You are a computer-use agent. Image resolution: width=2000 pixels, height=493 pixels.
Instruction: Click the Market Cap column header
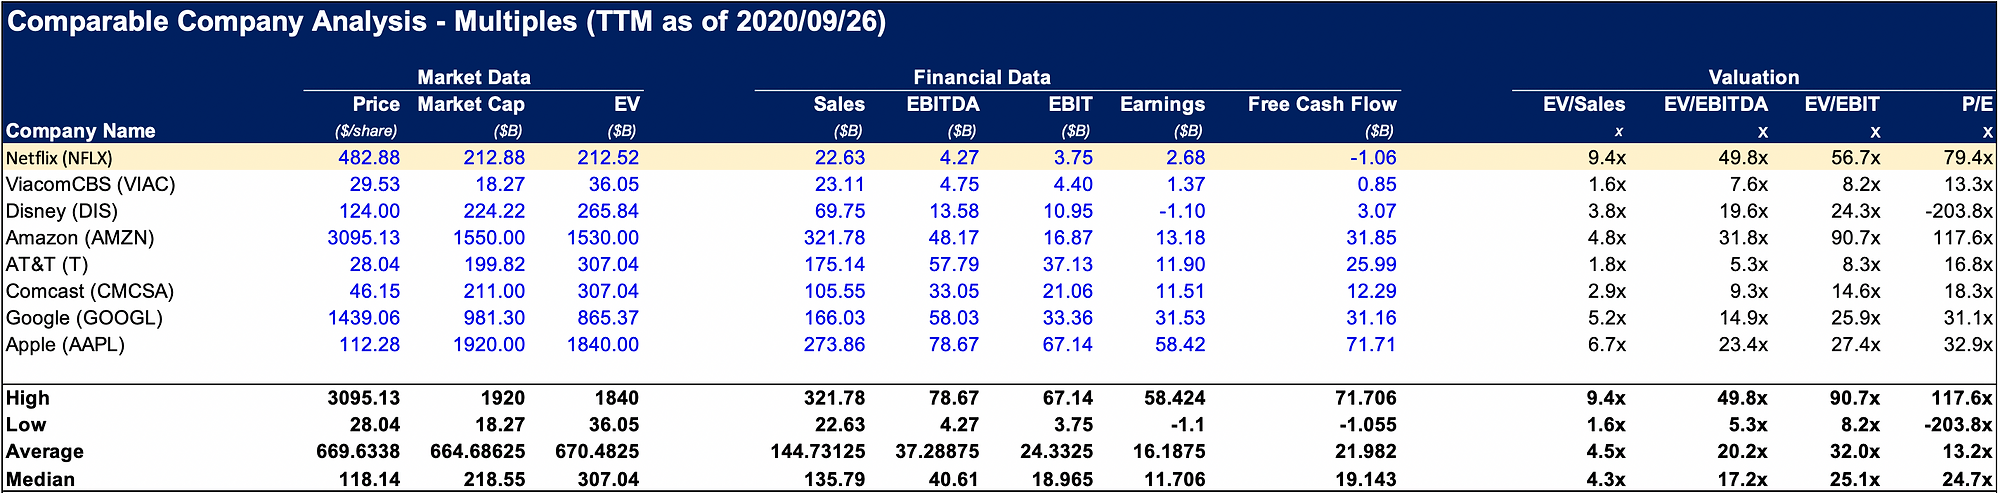coord(471,104)
